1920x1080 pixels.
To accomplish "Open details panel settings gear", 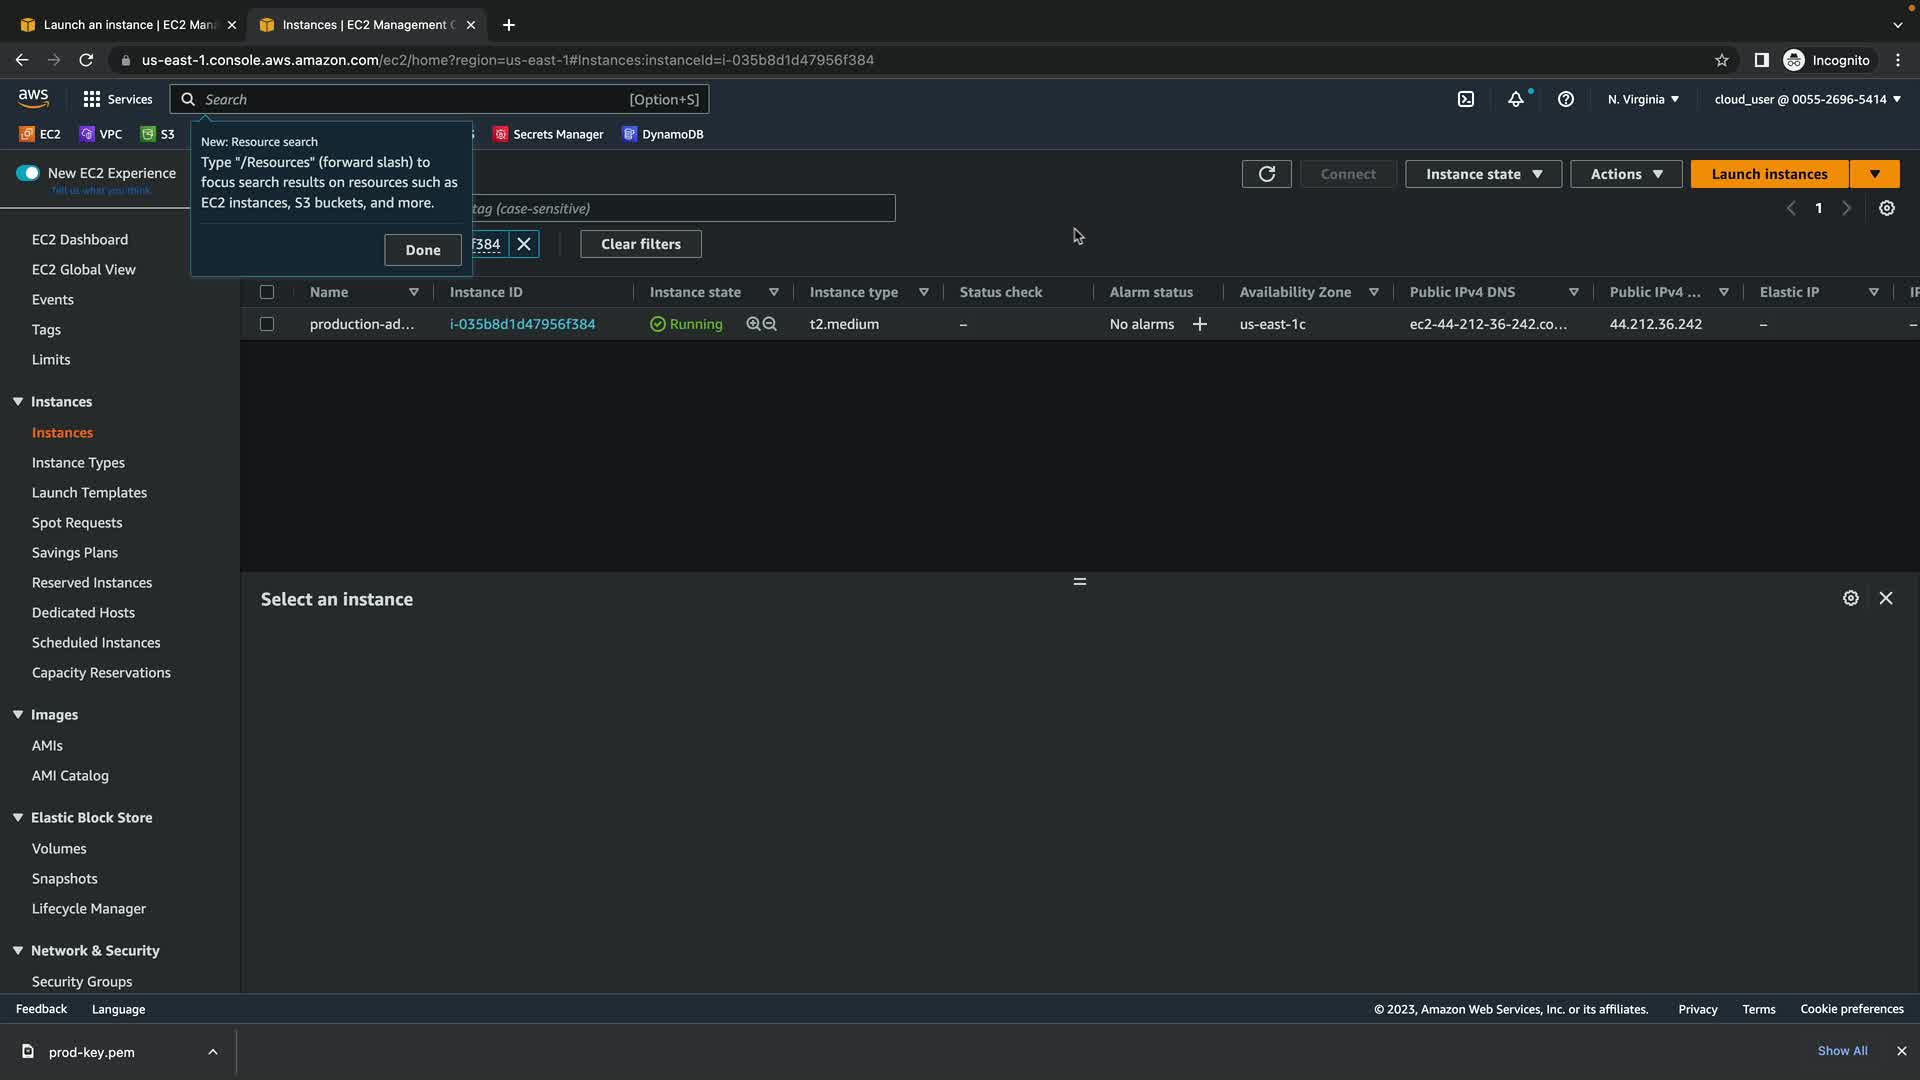I will (x=1850, y=598).
